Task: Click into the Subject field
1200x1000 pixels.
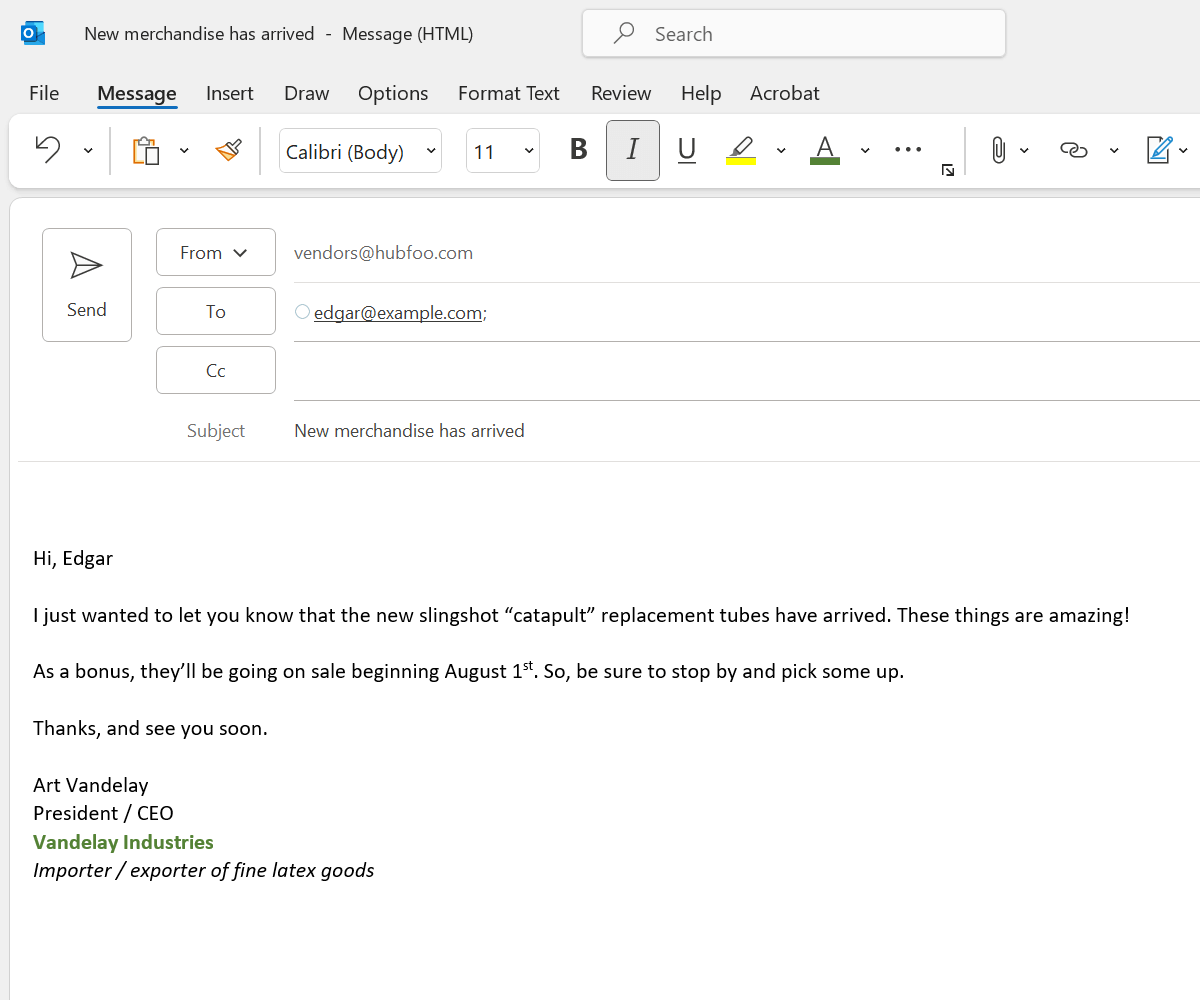Action: point(747,431)
